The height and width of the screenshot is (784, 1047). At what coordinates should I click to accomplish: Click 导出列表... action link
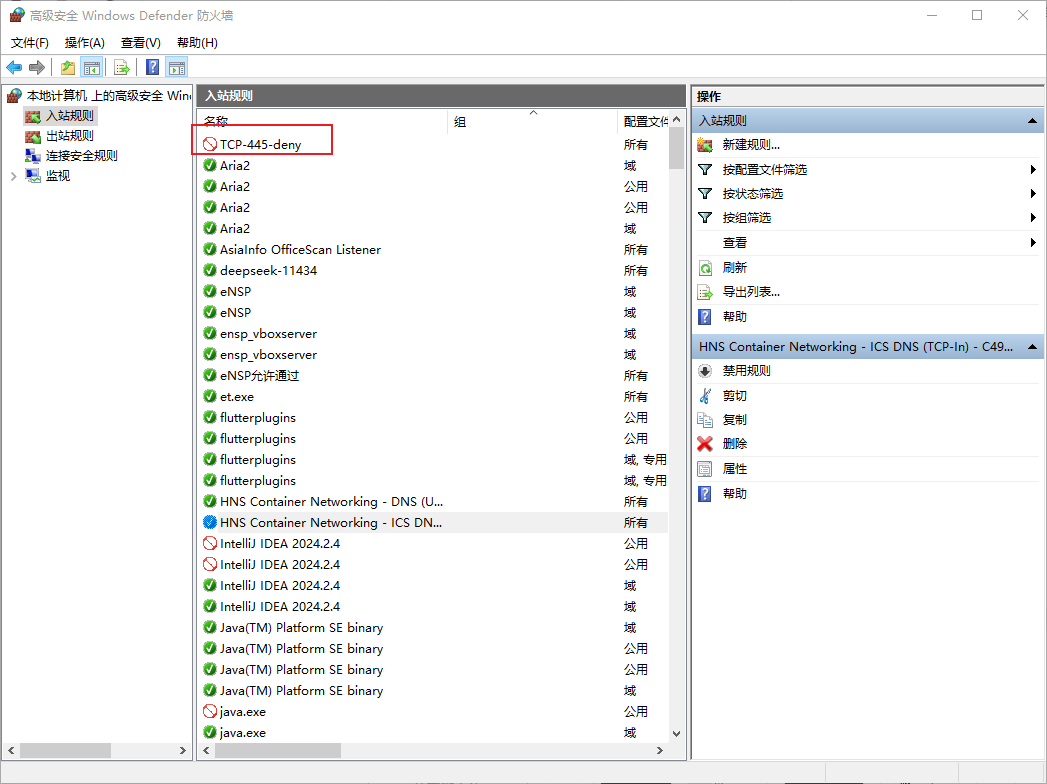click(751, 292)
